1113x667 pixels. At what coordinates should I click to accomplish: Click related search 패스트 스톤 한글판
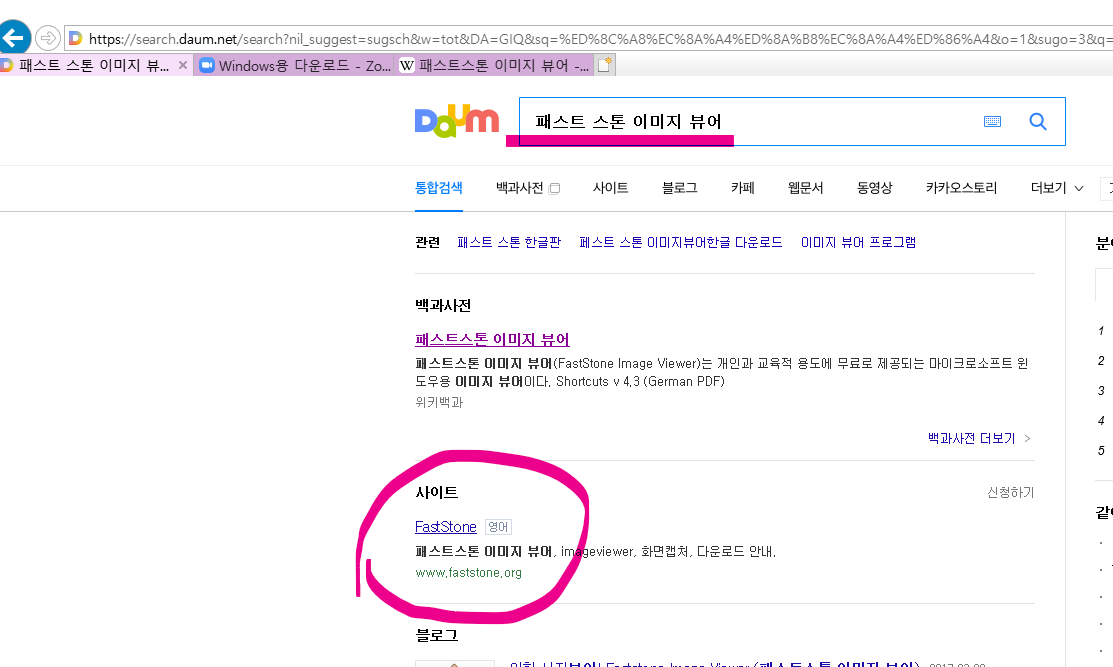tap(509, 243)
